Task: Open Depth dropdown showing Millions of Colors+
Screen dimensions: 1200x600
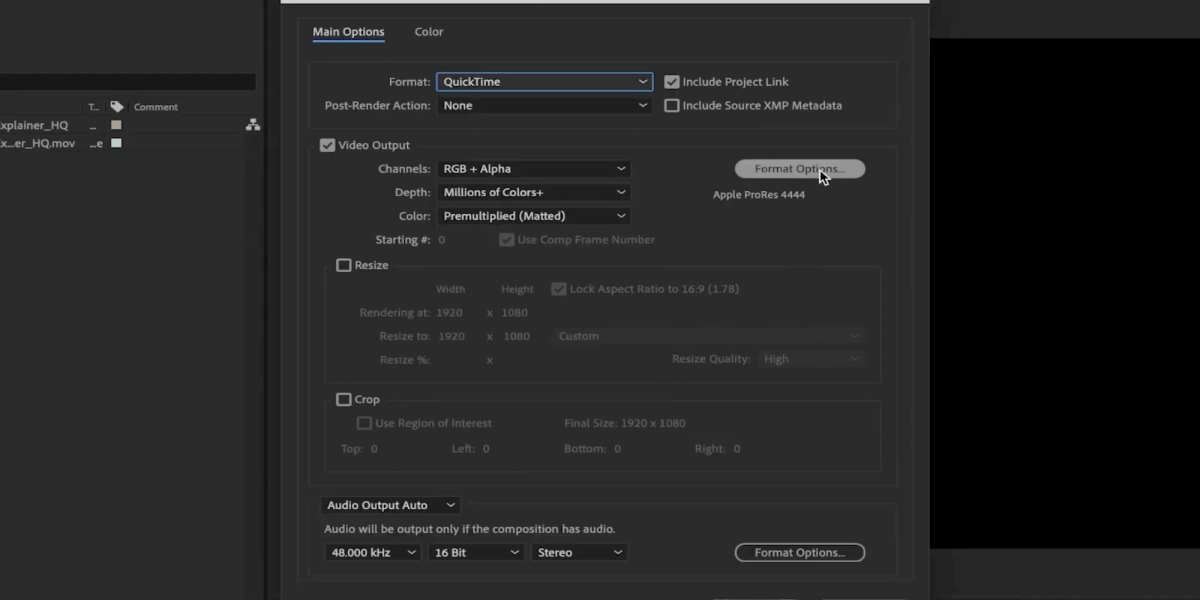Action: pyautogui.click(x=534, y=192)
